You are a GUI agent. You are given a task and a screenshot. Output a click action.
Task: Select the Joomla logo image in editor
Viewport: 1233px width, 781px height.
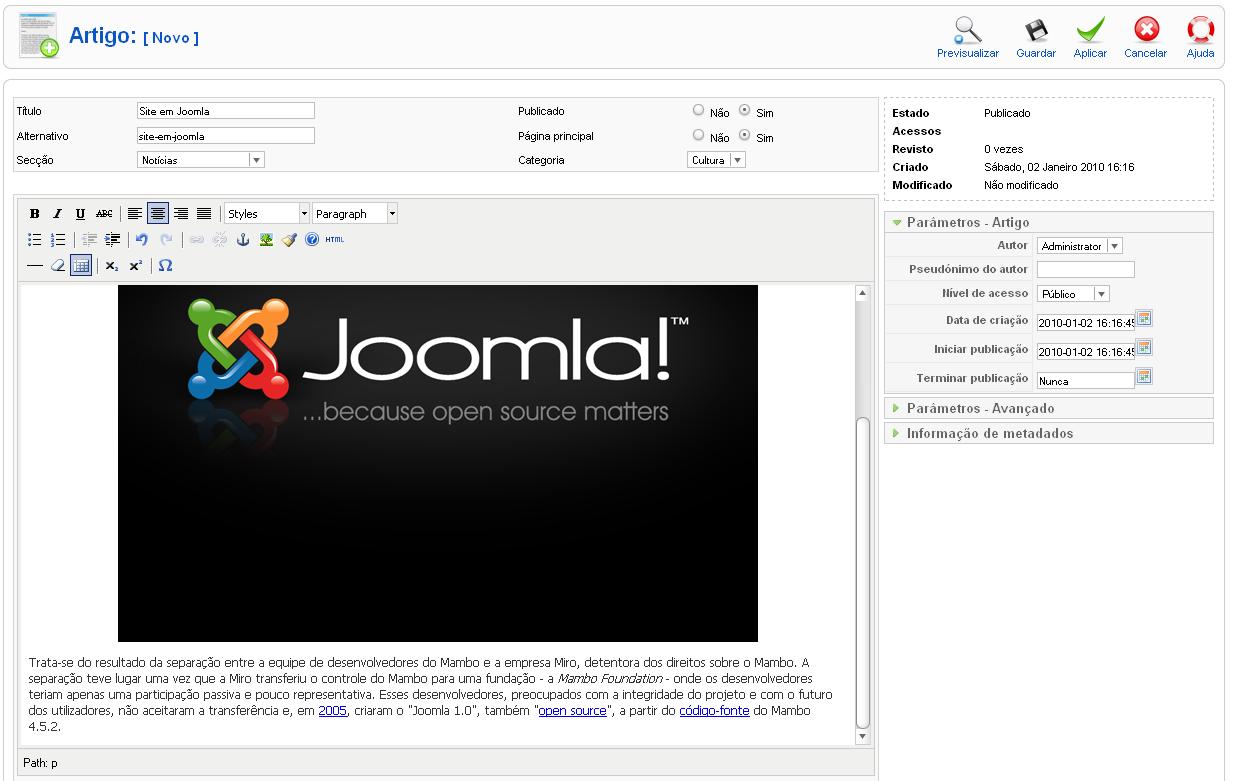point(438,463)
